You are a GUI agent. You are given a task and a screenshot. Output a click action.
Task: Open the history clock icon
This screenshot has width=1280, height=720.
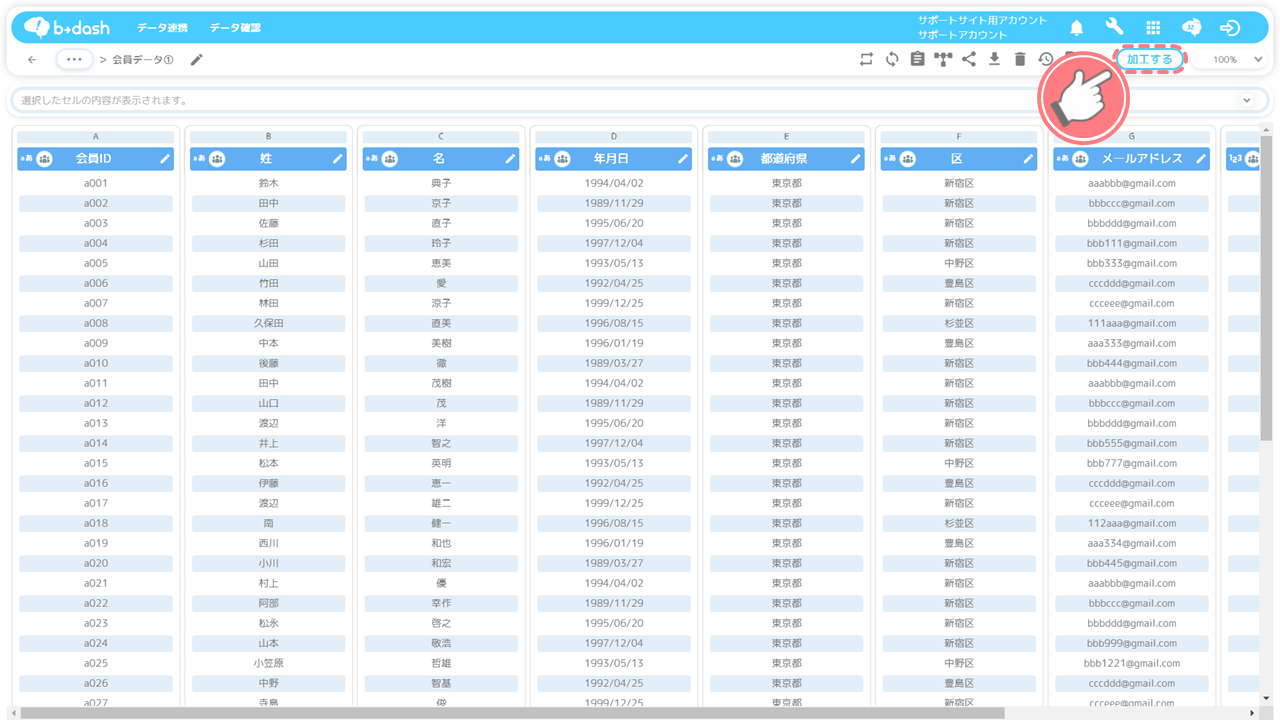click(1046, 60)
